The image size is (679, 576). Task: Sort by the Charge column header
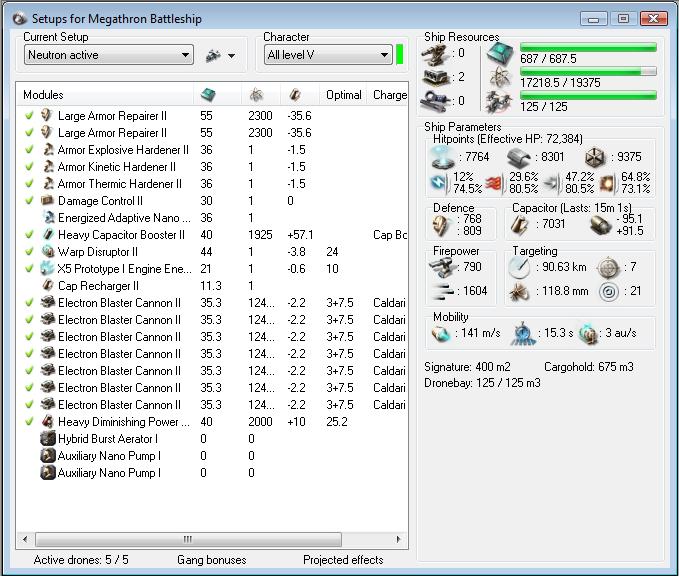pyautogui.click(x=389, y=95)
